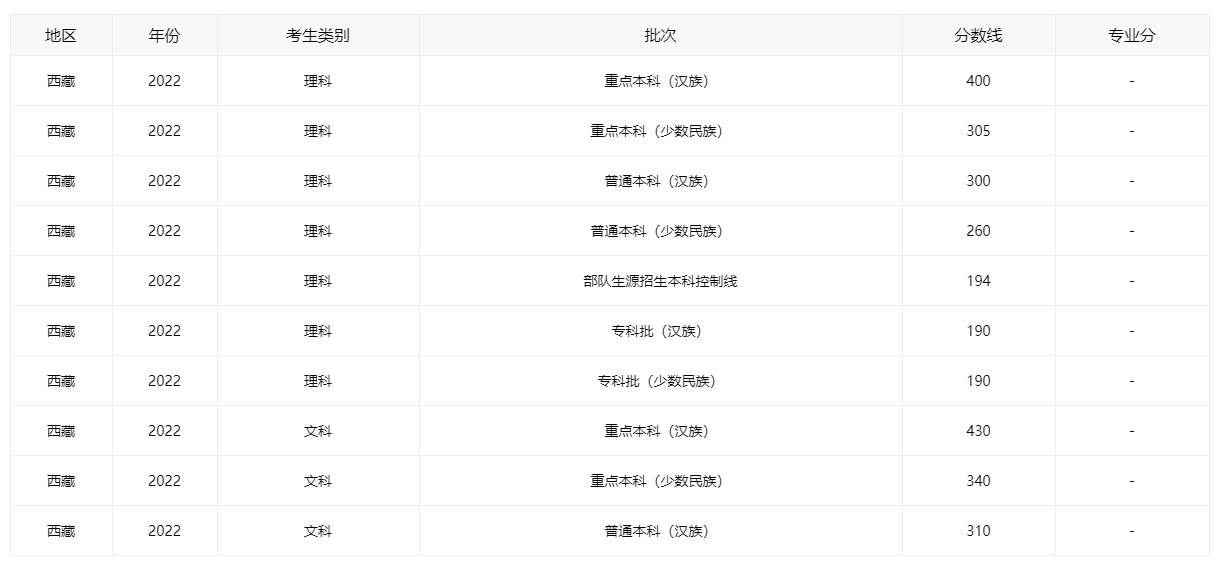Click the 260 score cell
The width and height of the screenshot is (1220, 567).
978,231
